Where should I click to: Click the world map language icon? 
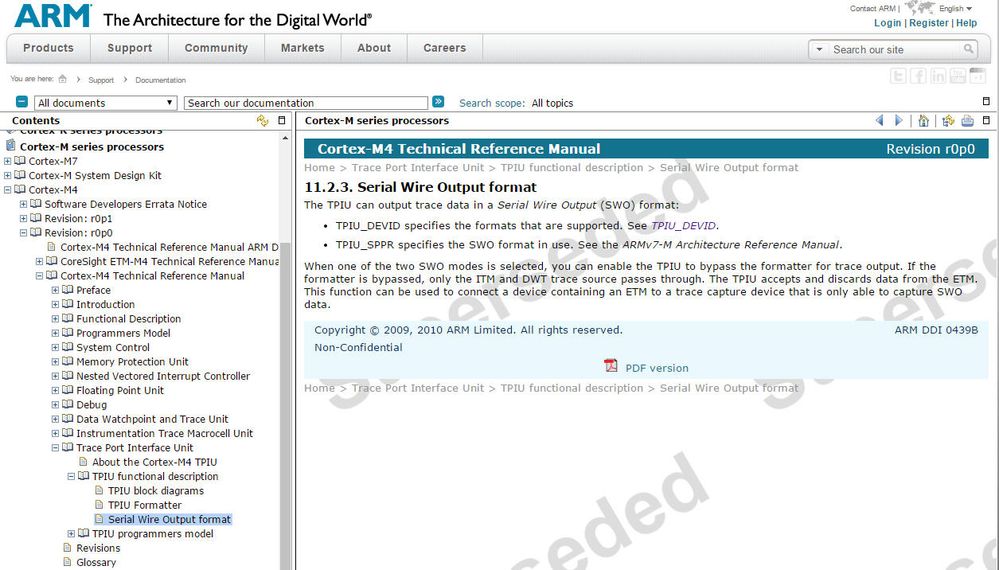tap(919, 8)
